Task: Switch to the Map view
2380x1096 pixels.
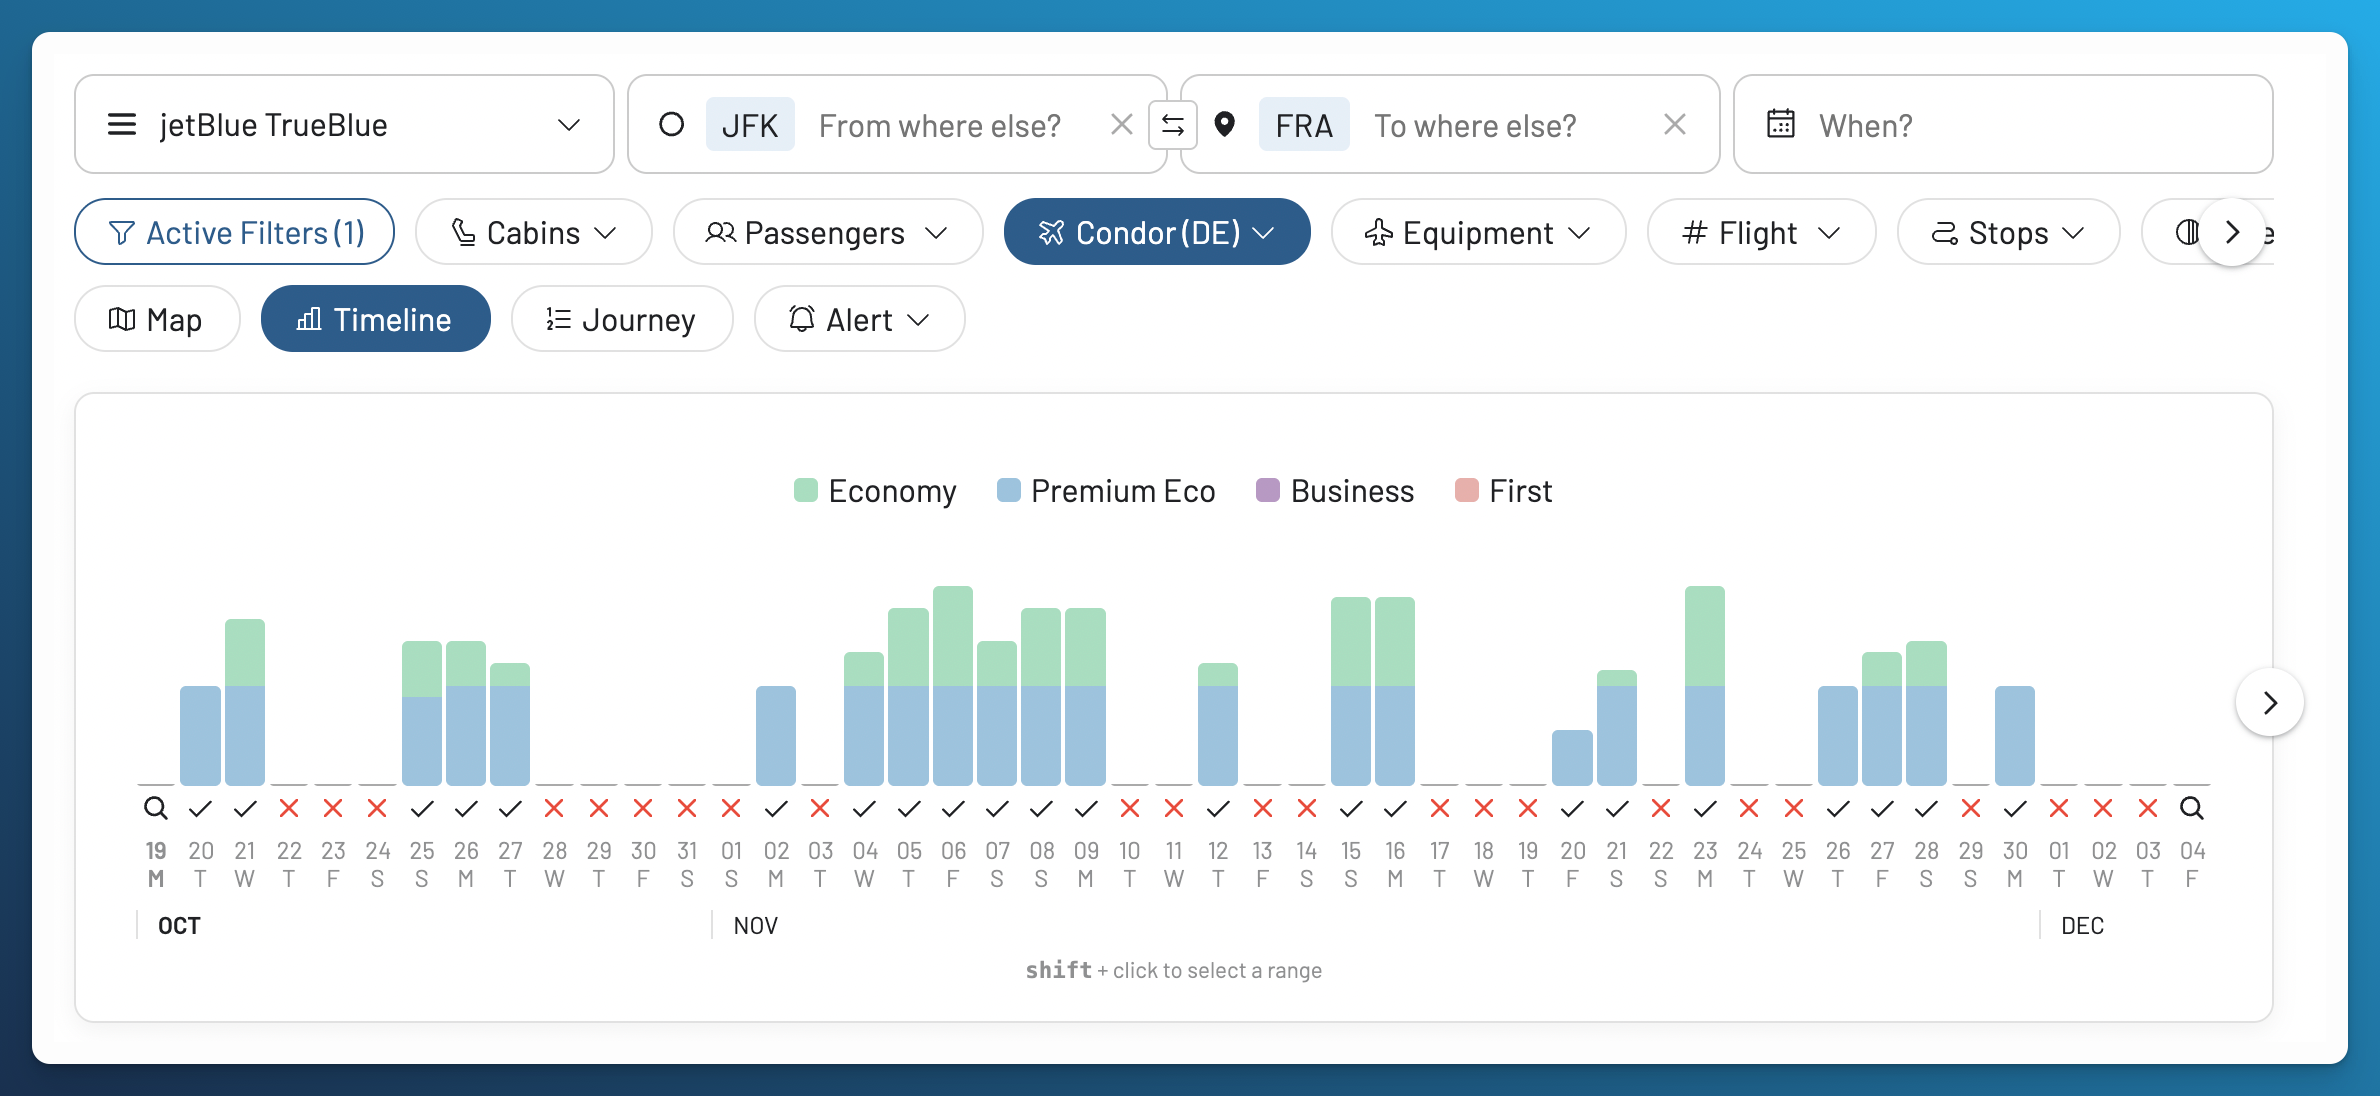Action: click(x=157, y=319)
